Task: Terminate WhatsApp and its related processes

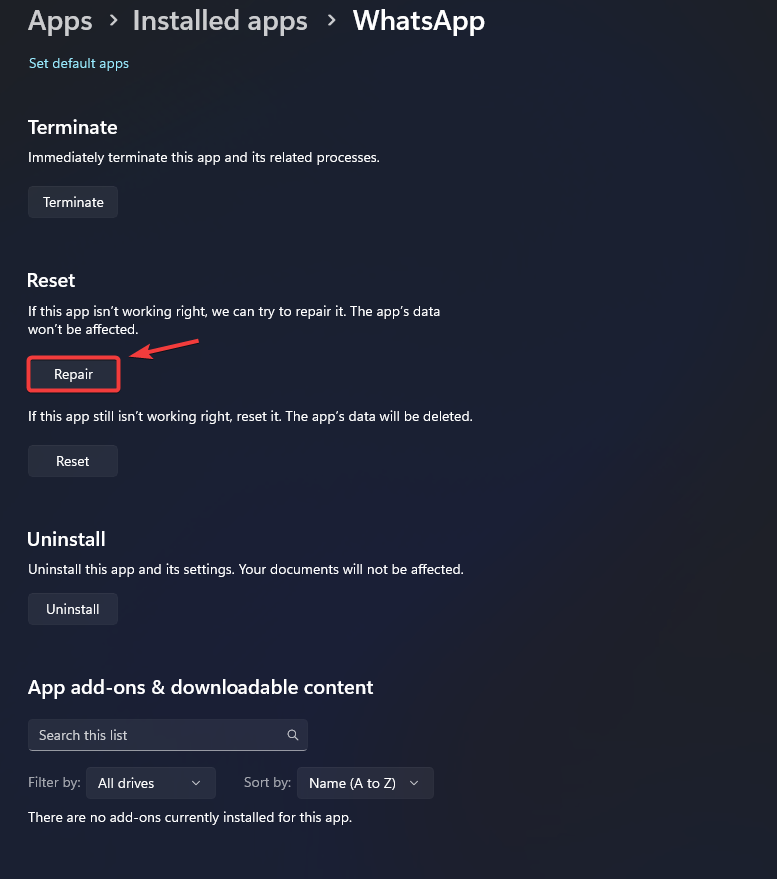Action: (x=72, y=201)
